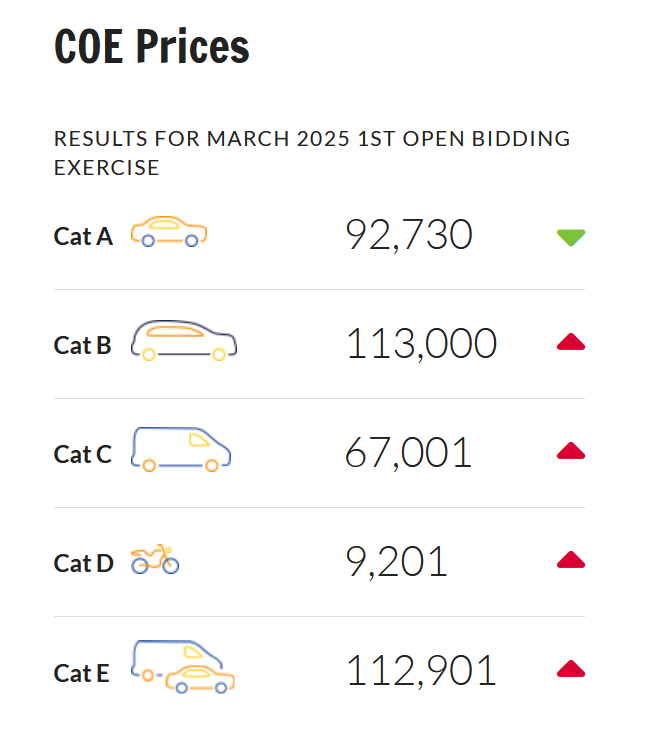This screenshot has width=646, height=747.
Task: Click the 92,730 price value
Action: tap(409, 234)
